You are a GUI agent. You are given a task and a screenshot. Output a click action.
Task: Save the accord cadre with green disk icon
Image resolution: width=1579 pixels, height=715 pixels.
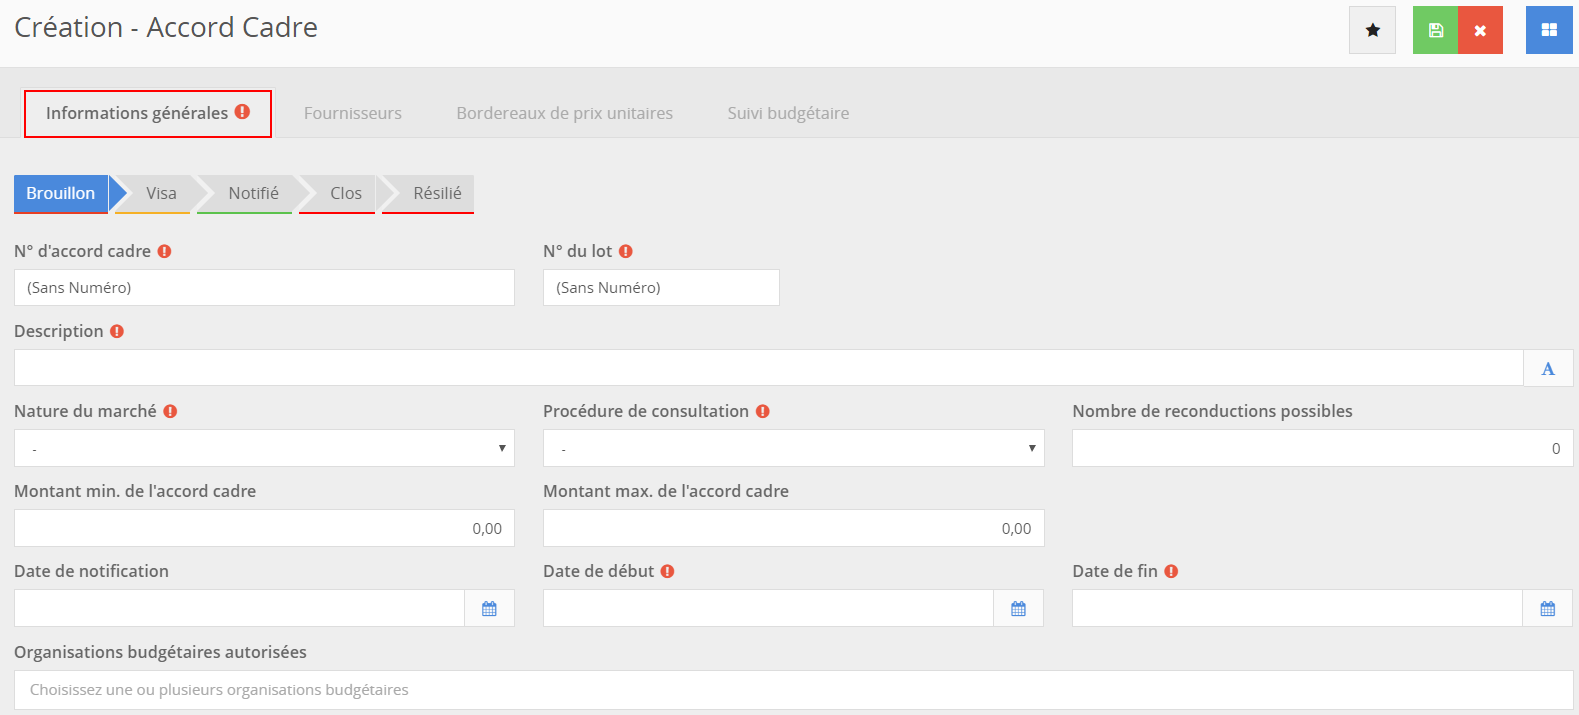click(1435, 30)
